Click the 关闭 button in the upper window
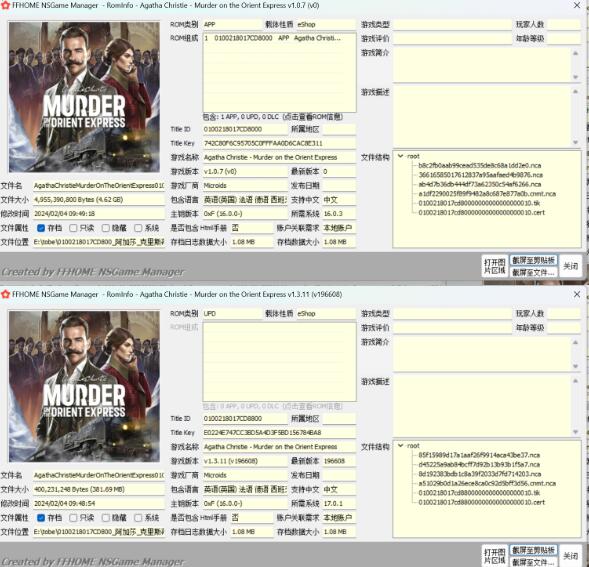The height and width of the screenshot is (567, 589). (570, 266)
